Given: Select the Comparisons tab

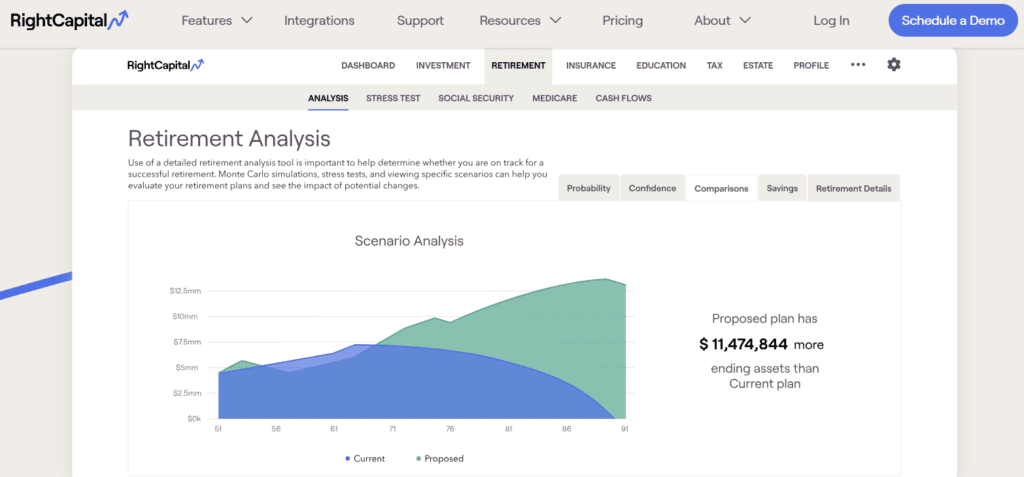Looking at the screenshot, I should click(x=721, y=188).
